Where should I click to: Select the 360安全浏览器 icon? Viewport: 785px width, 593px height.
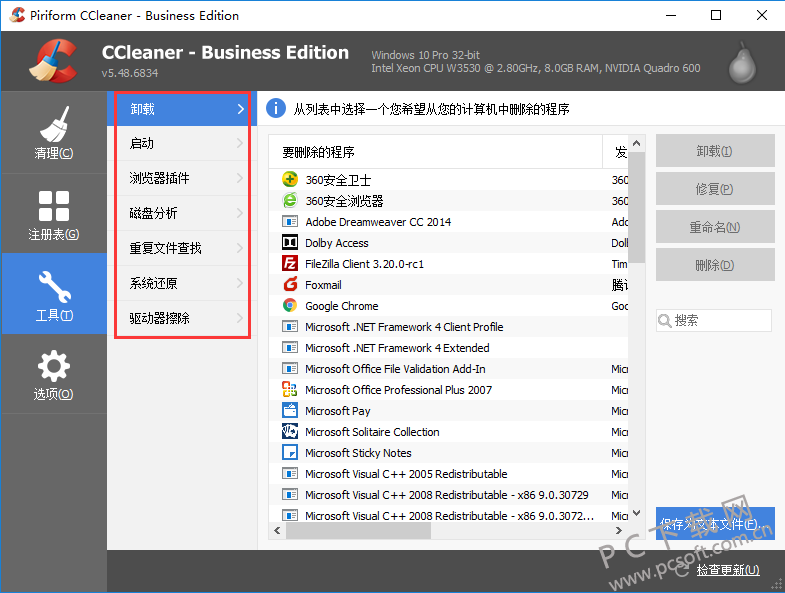tap(290, 200)
